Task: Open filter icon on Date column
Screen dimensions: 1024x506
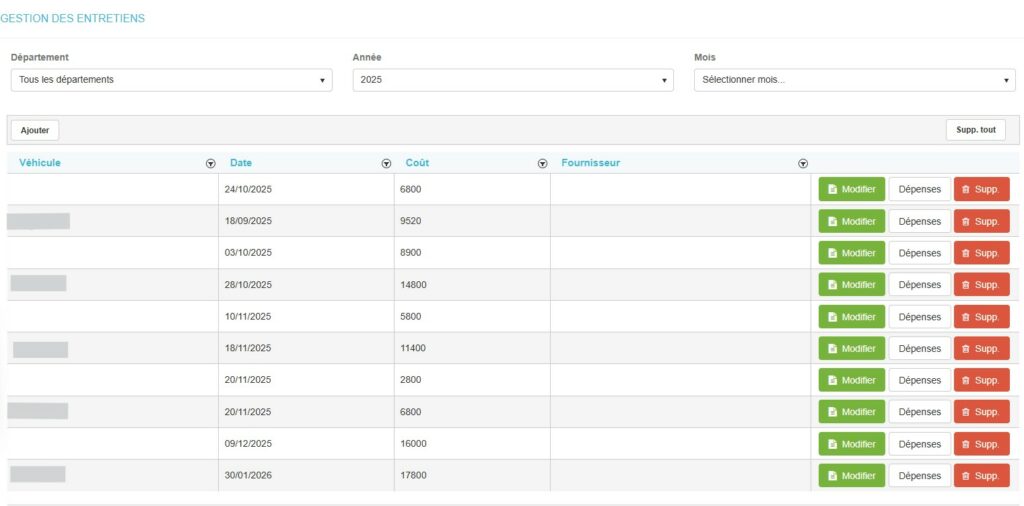Action: [386, 163]
